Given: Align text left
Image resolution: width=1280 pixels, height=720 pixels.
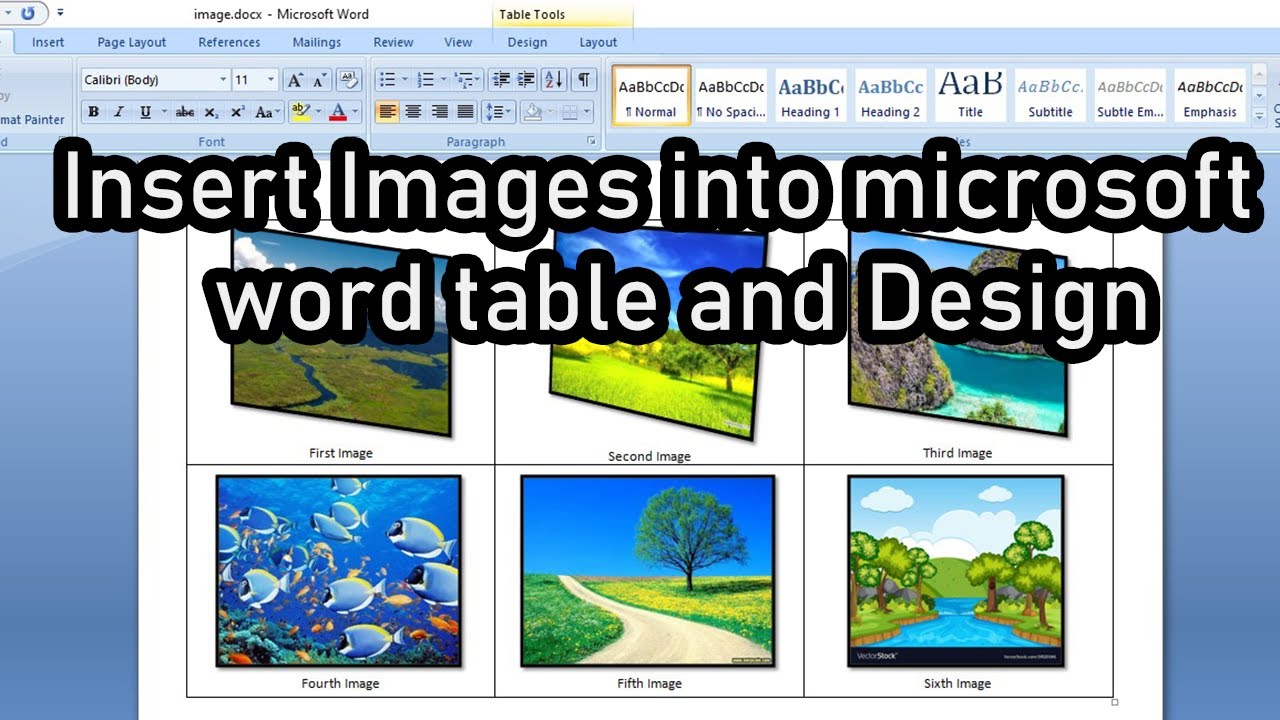Looking at the screenshot, I should pos(388,112).
